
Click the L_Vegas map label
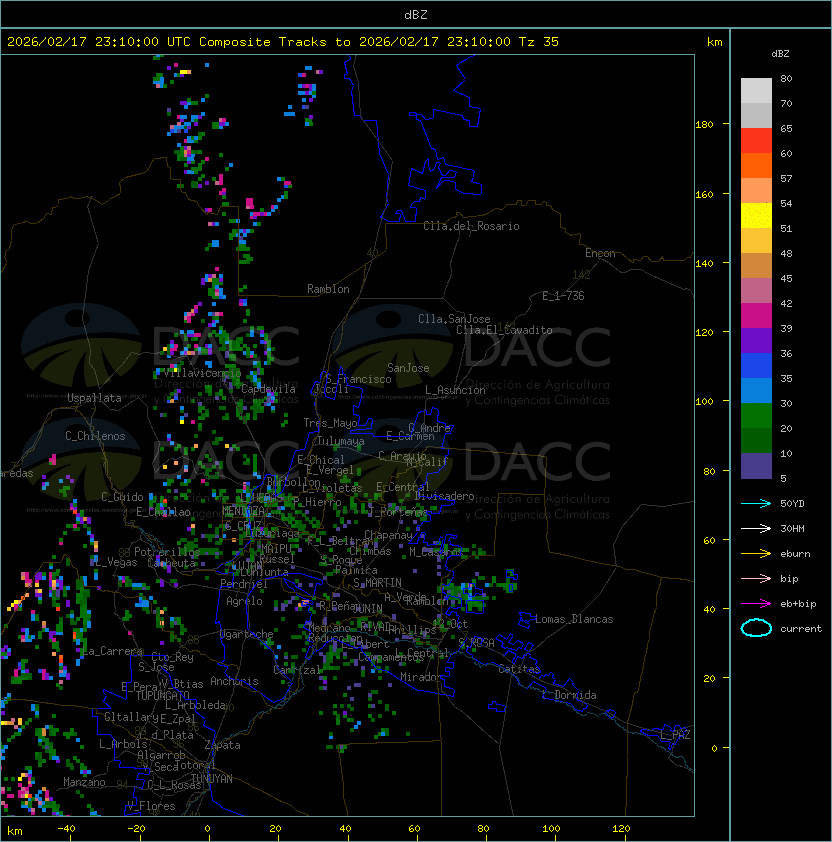pos(116,562)
